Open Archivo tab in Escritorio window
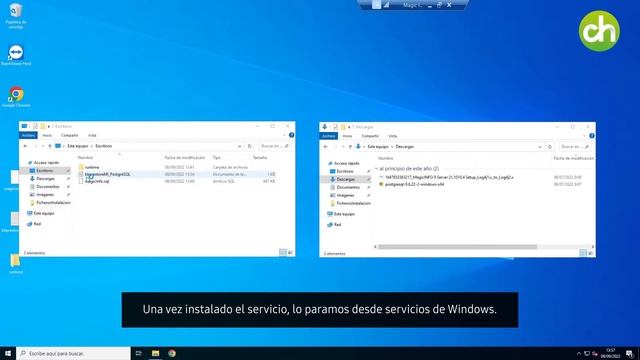The width and height of the screenshot is (640, 360). coord(28,135)
